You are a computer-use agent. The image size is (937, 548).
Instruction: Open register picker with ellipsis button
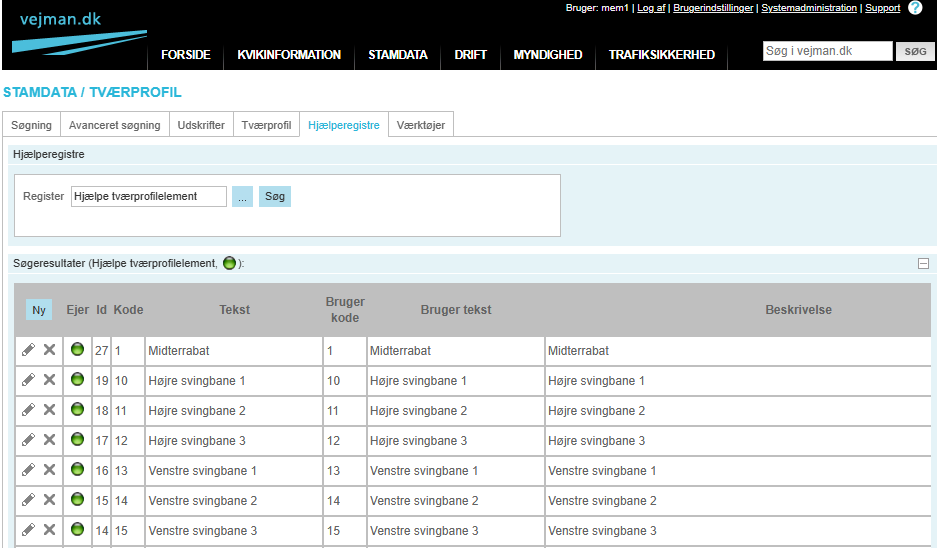242,197
